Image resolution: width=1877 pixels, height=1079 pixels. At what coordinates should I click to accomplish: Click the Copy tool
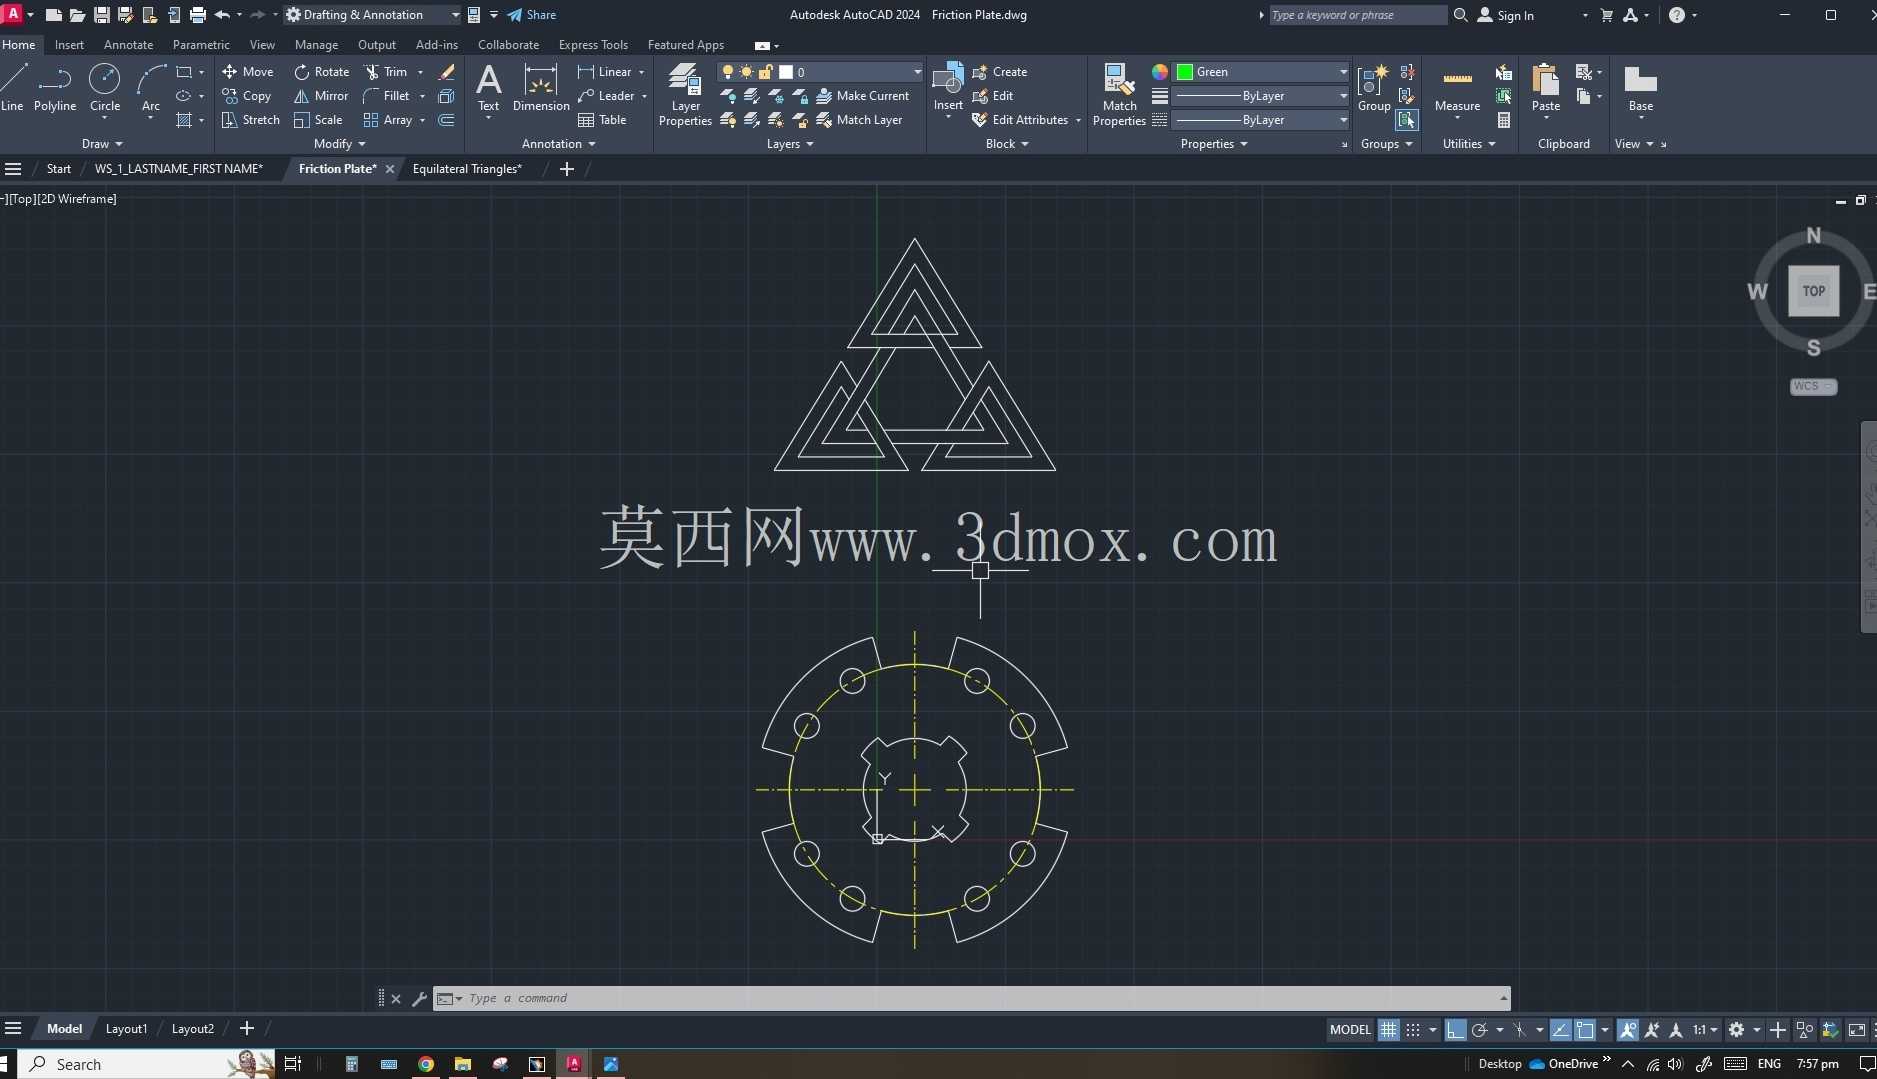point(247,96)
